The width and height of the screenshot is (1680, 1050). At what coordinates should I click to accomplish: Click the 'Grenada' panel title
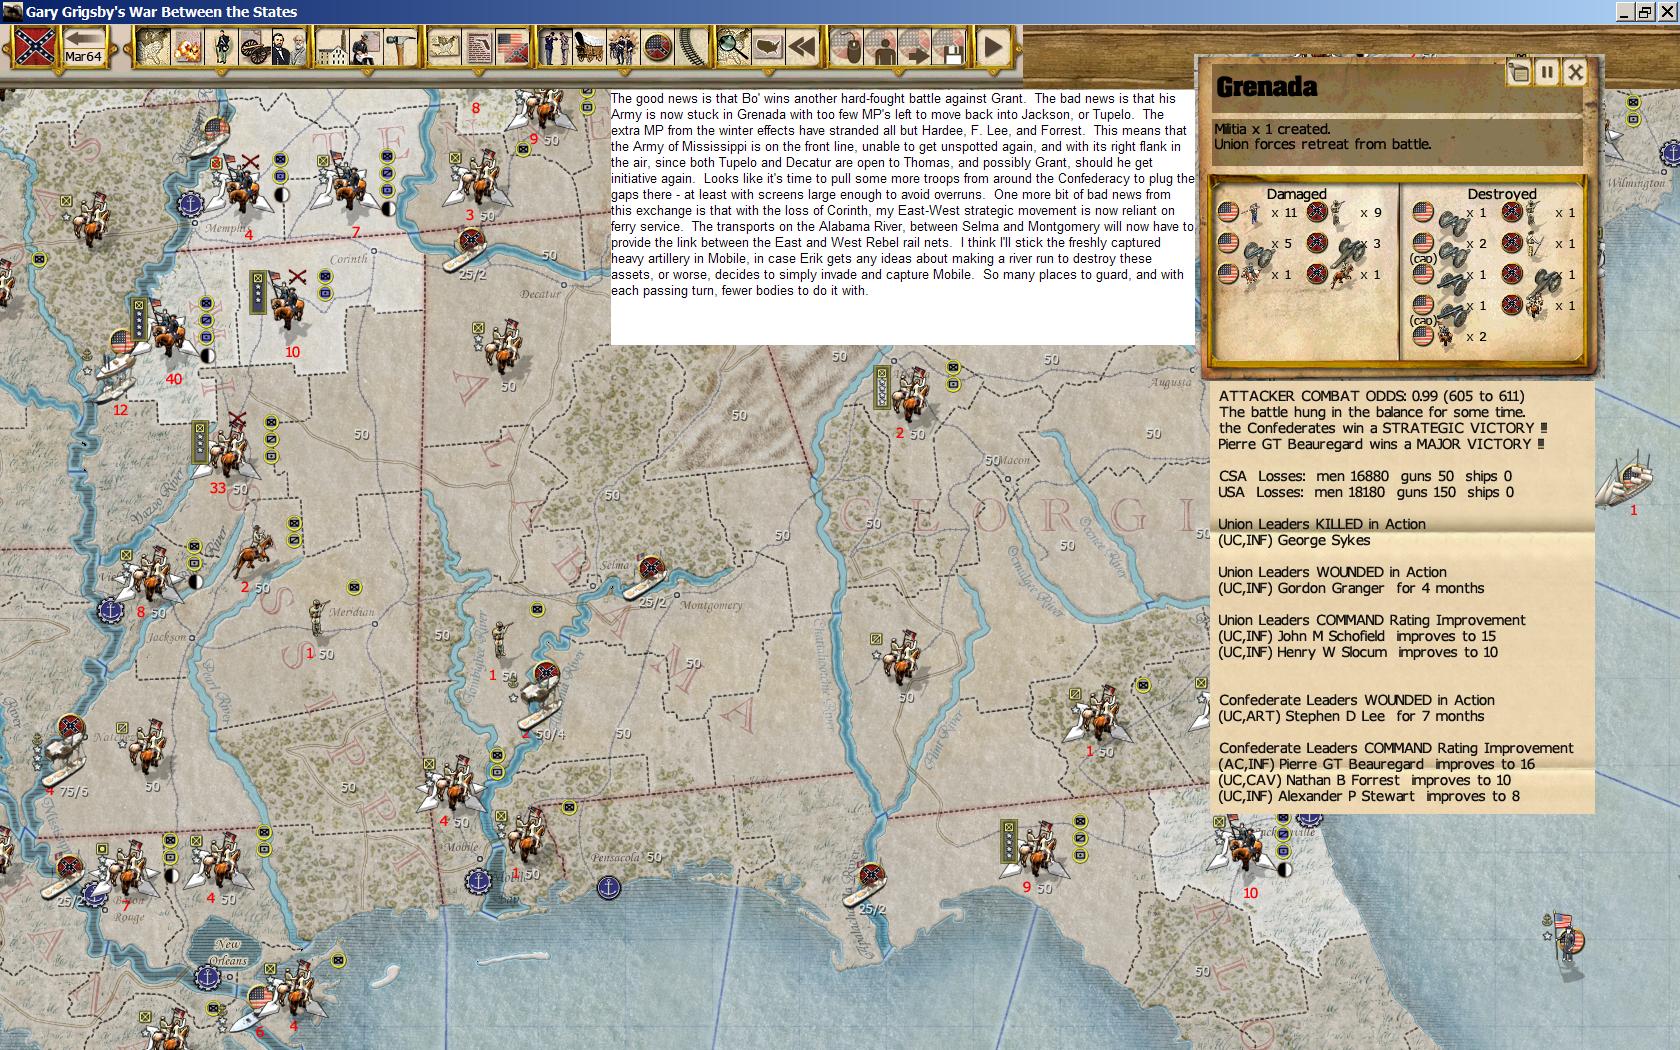click(x=1266, y=87)
